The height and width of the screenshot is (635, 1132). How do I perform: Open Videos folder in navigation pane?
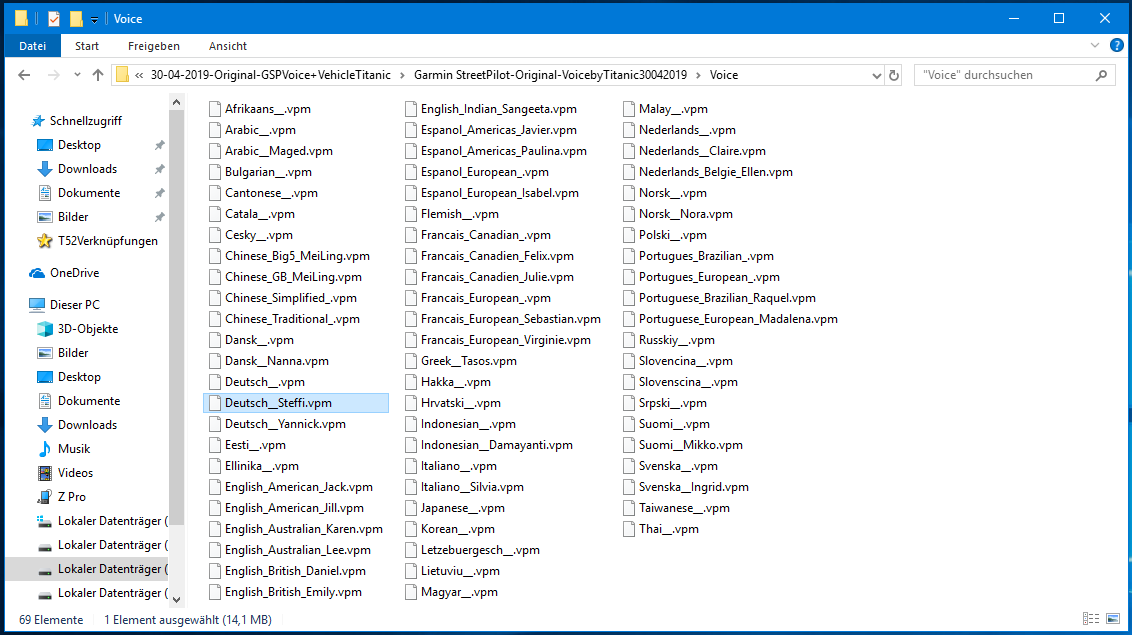75,473
